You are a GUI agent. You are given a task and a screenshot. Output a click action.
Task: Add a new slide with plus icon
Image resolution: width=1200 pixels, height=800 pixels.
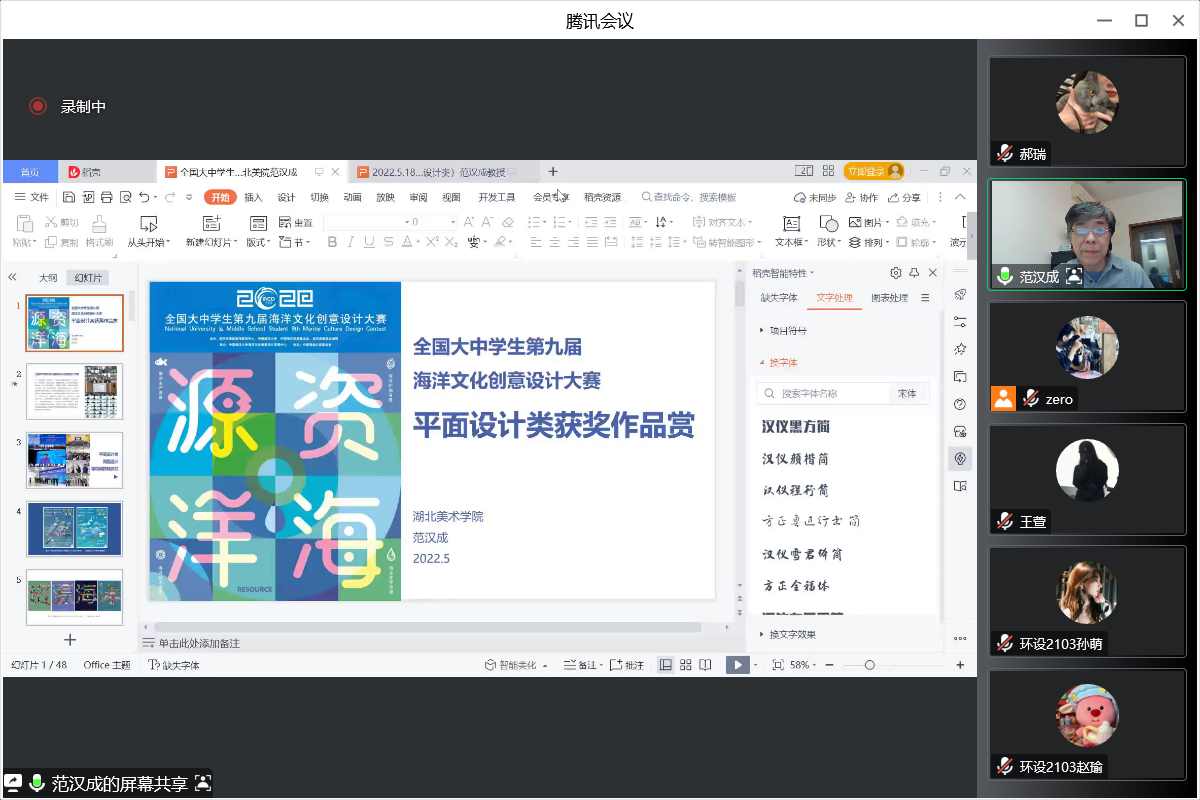(70, 639)
